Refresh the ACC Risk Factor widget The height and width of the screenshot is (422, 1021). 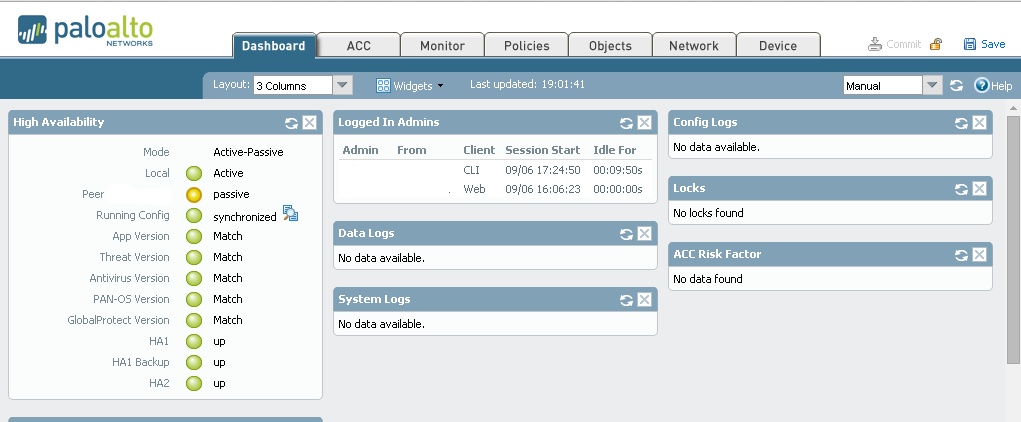click(960, 255)
